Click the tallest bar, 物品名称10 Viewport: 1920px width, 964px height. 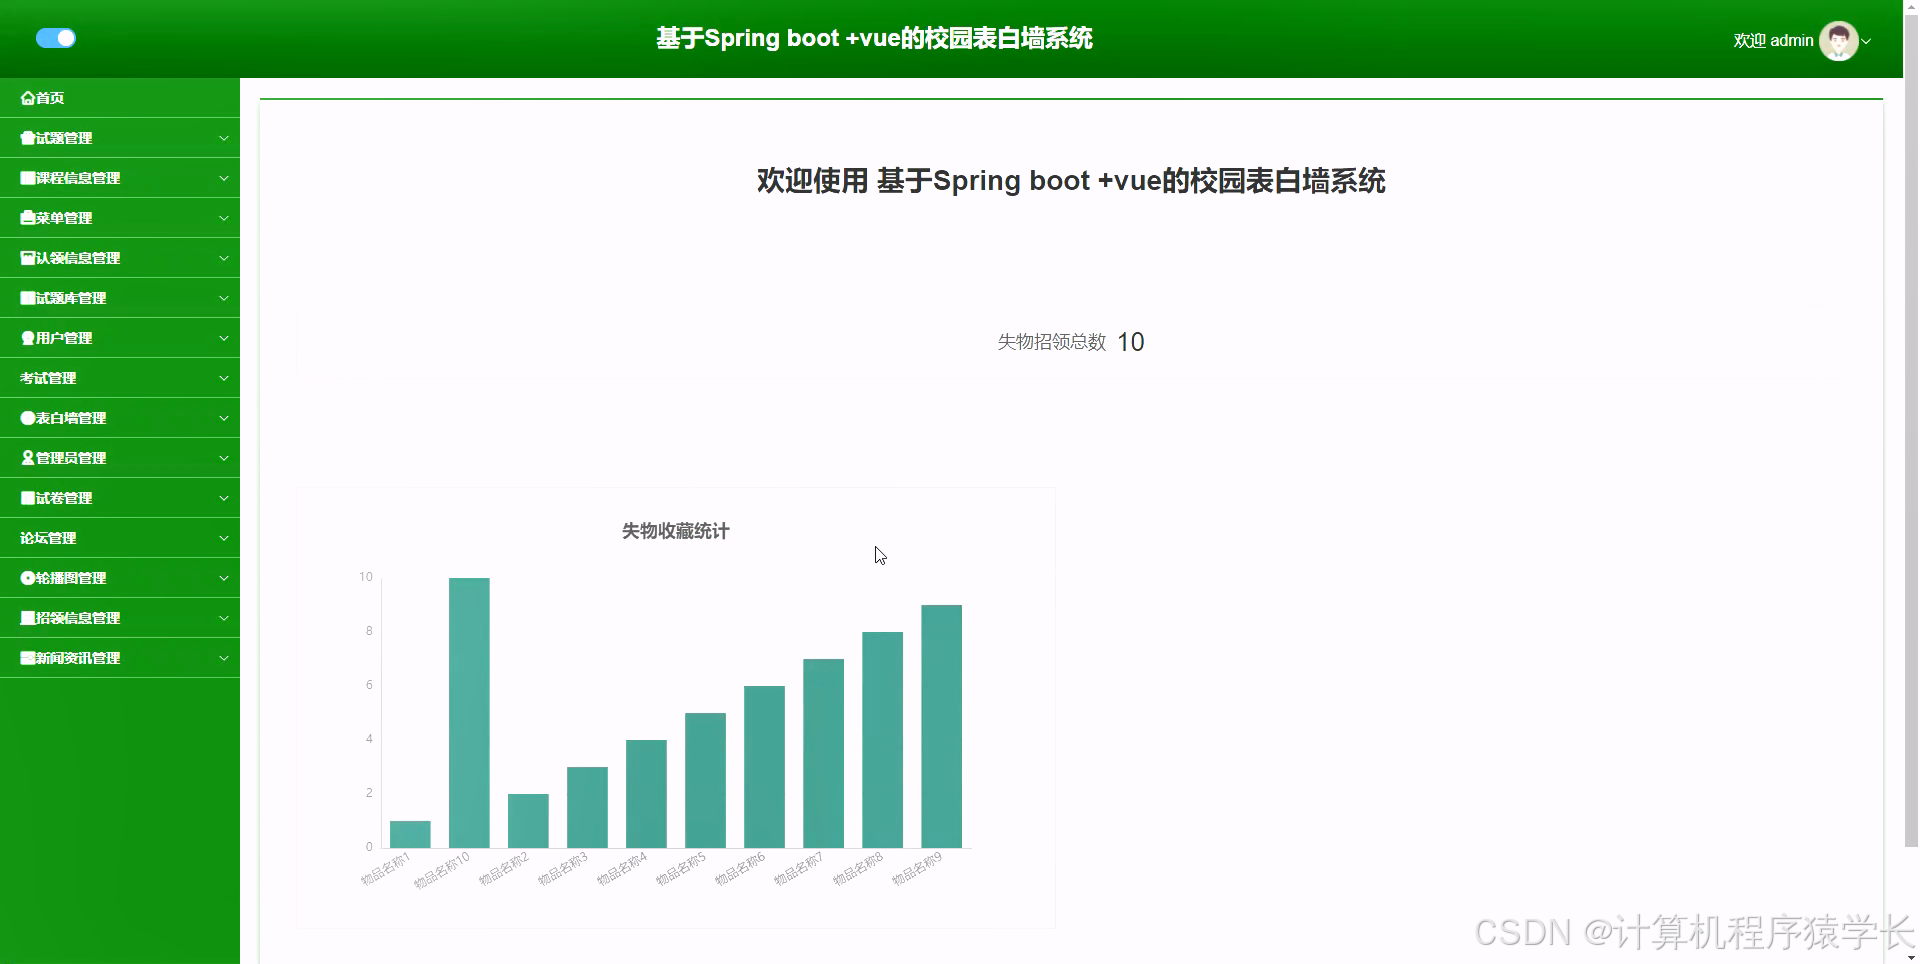pos(469,713)
